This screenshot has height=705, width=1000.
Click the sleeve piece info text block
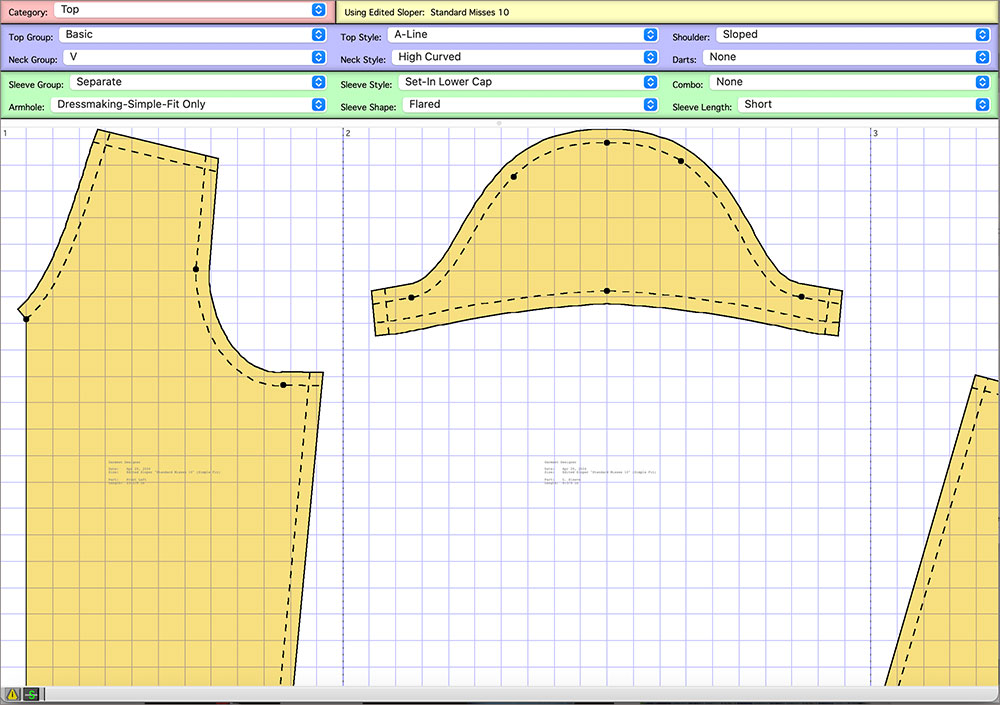tap(599, 473)
